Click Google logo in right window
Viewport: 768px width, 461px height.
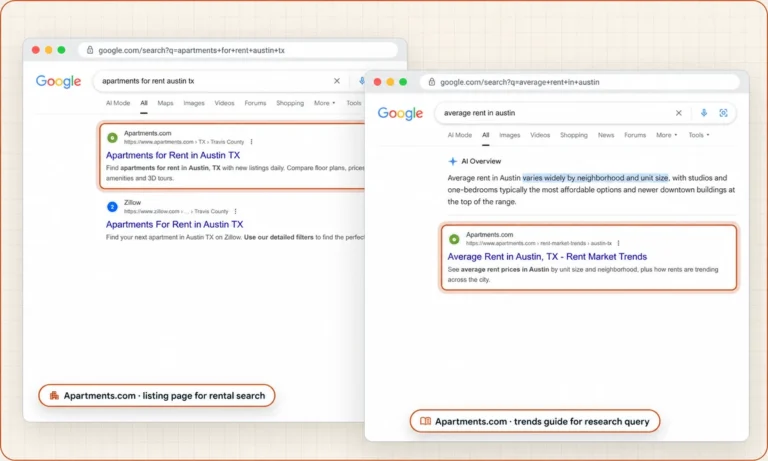pos(400,113)
